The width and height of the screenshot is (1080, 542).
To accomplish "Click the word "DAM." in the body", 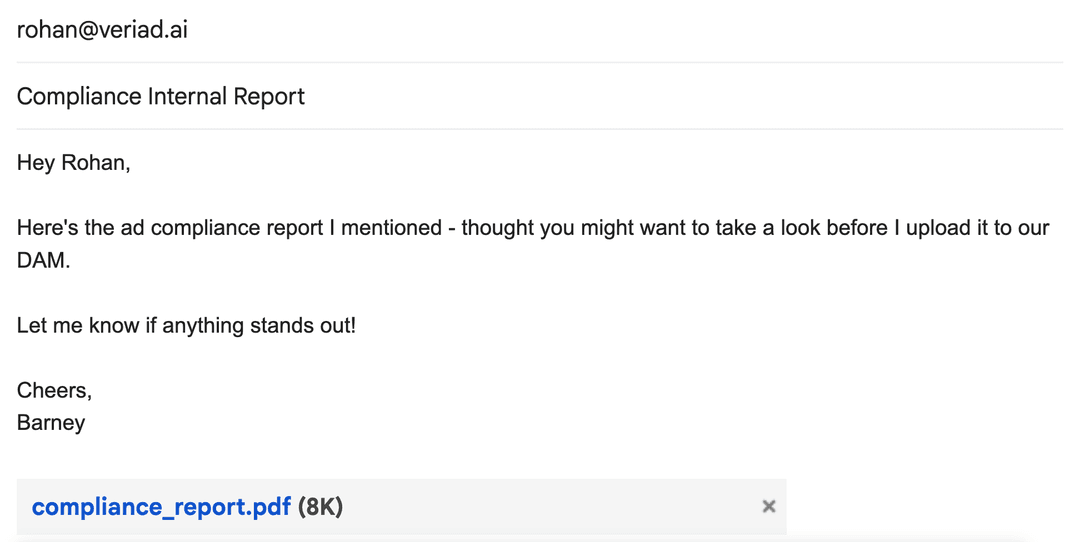I will click(x=44, y=261).
